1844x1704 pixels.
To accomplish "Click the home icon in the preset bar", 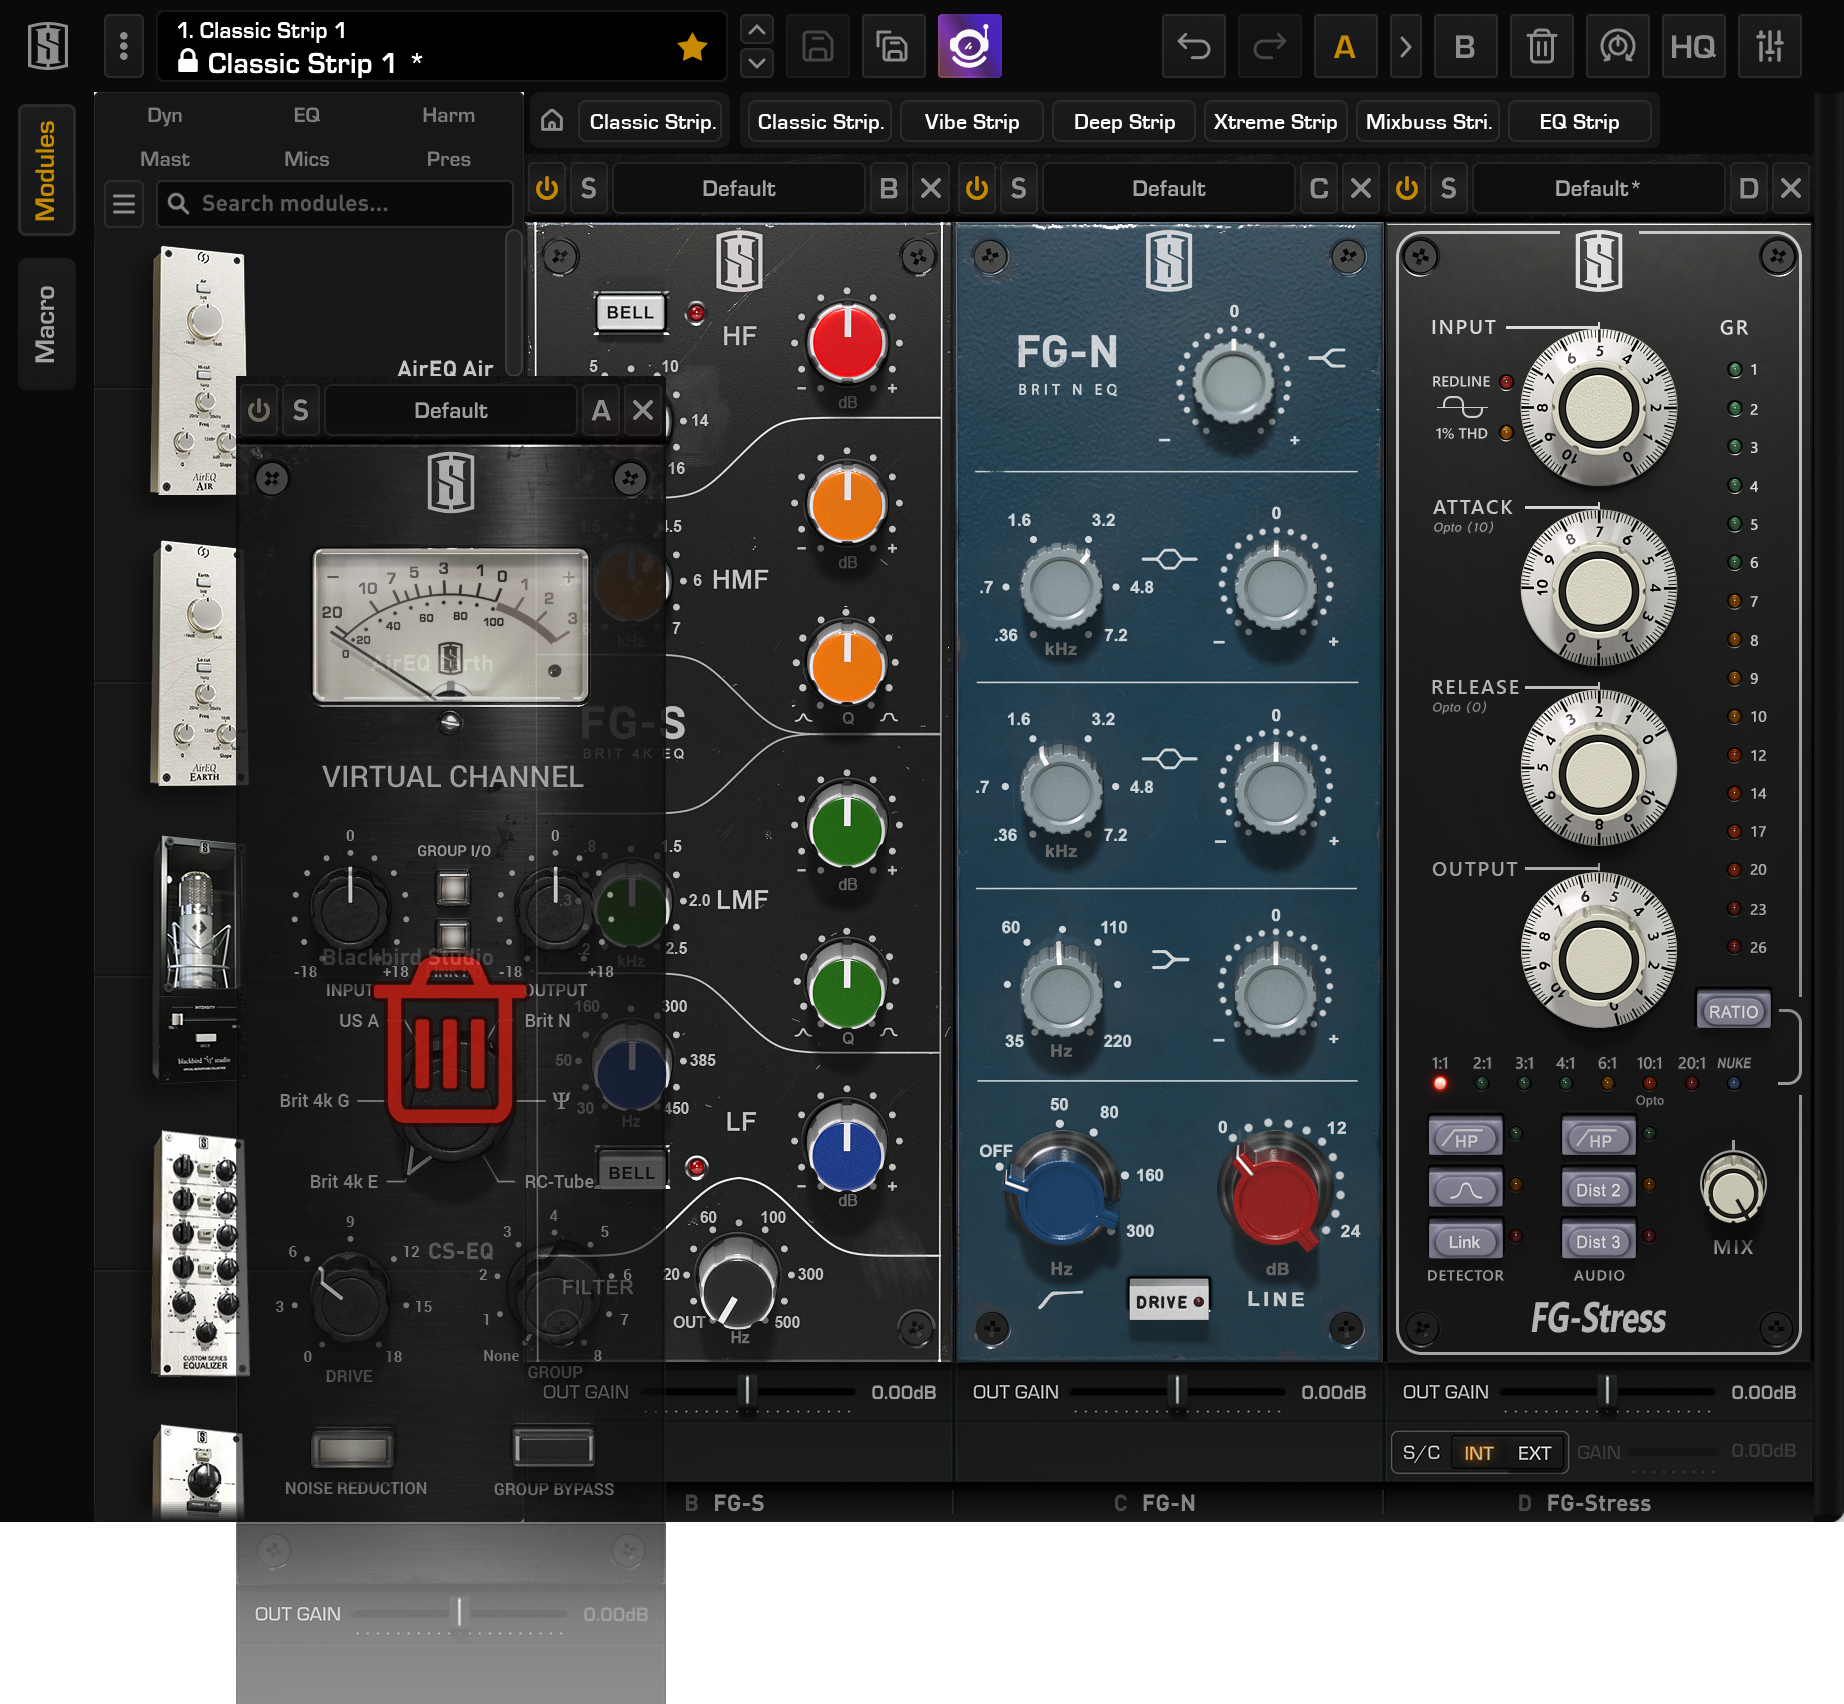I will (552, 121).
